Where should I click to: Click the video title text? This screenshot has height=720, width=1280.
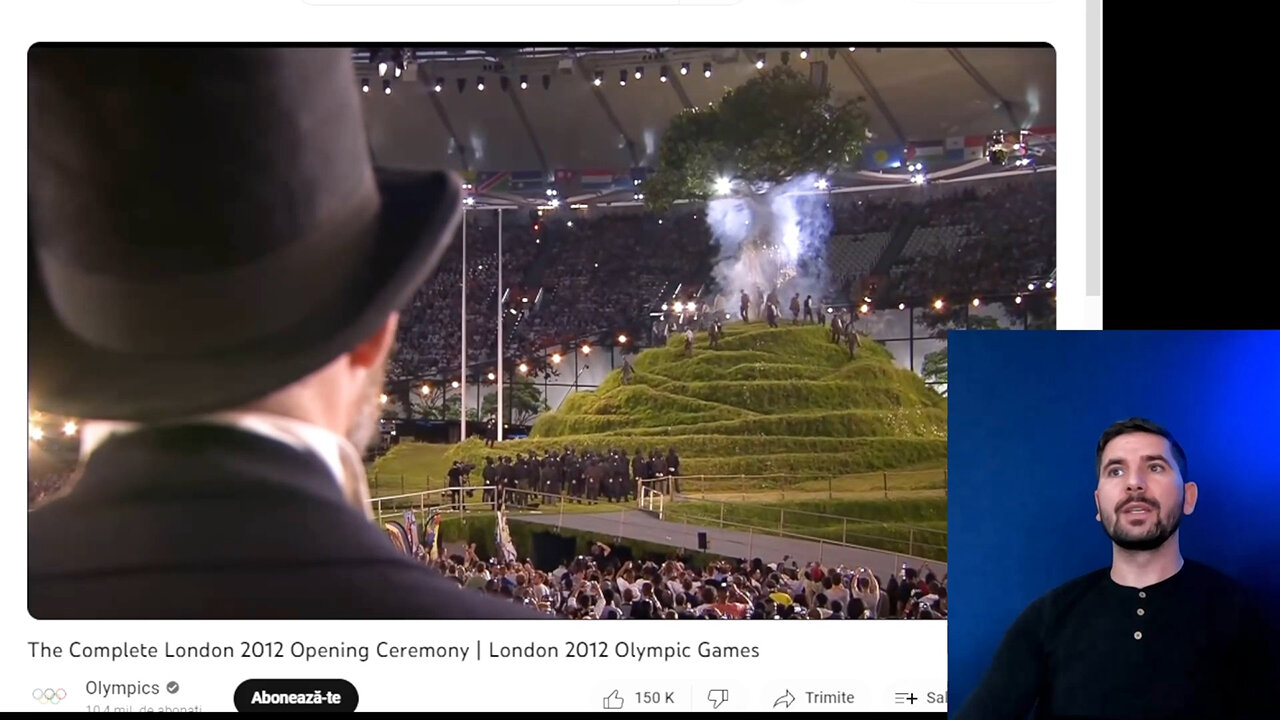[393, 650]
